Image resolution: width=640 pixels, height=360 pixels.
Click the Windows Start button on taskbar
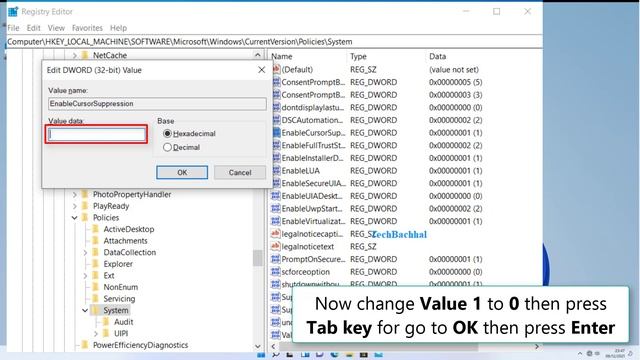pos(261,355)
